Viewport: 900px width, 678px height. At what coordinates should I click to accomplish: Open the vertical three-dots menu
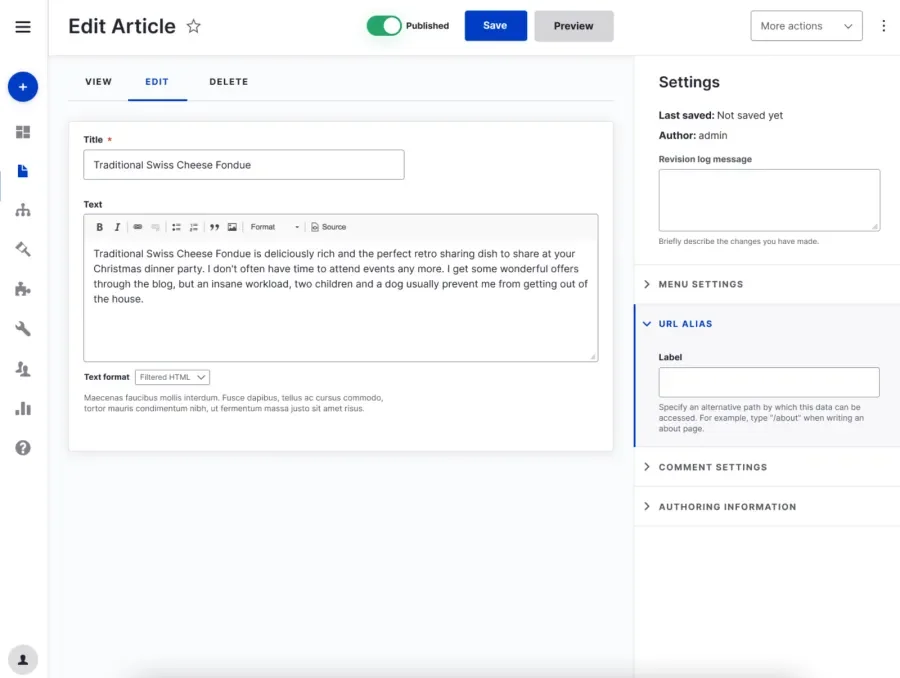(883, 26)
